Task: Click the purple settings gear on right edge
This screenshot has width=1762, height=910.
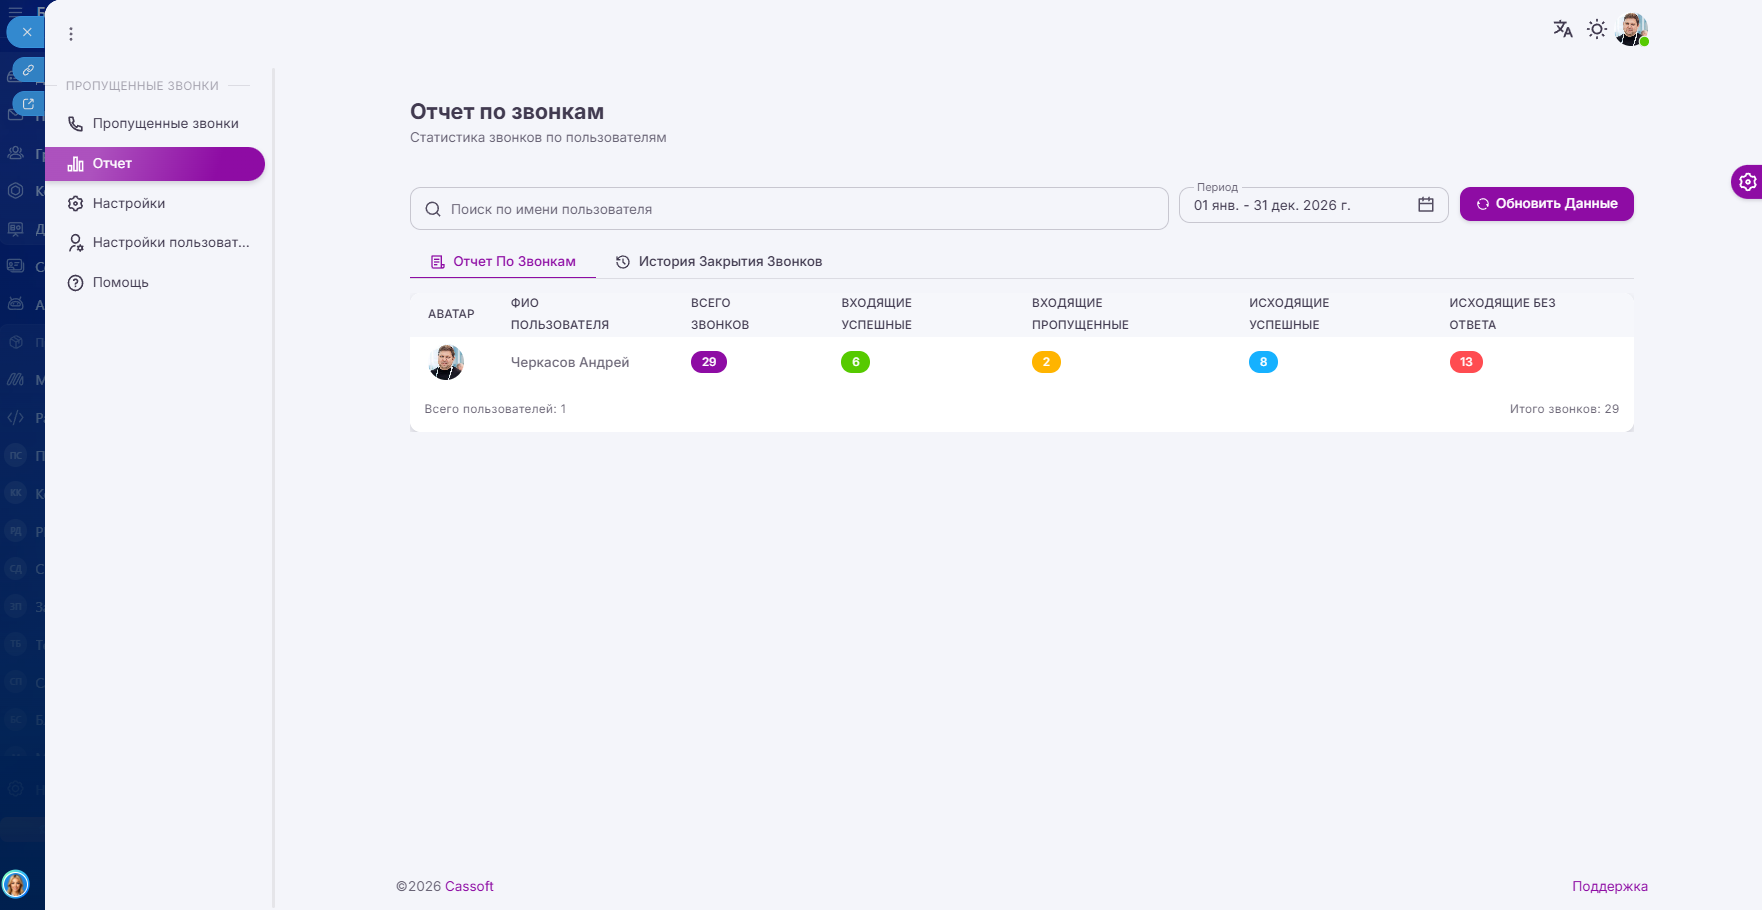Action: coord(1747,182)
